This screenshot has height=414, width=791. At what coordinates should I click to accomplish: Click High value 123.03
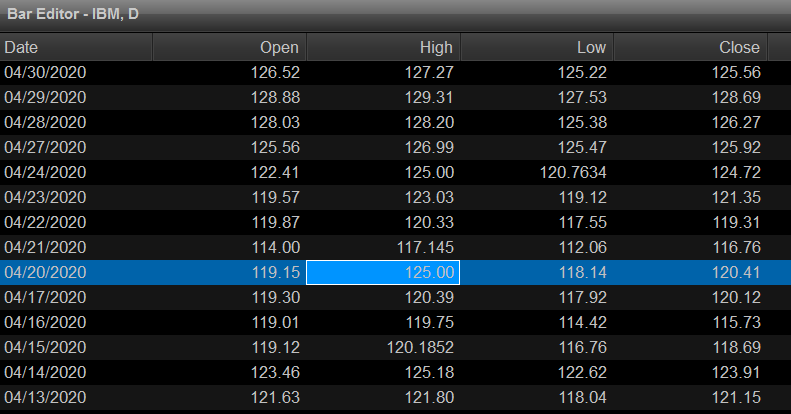pyautogui.click(x=429, y=197)
